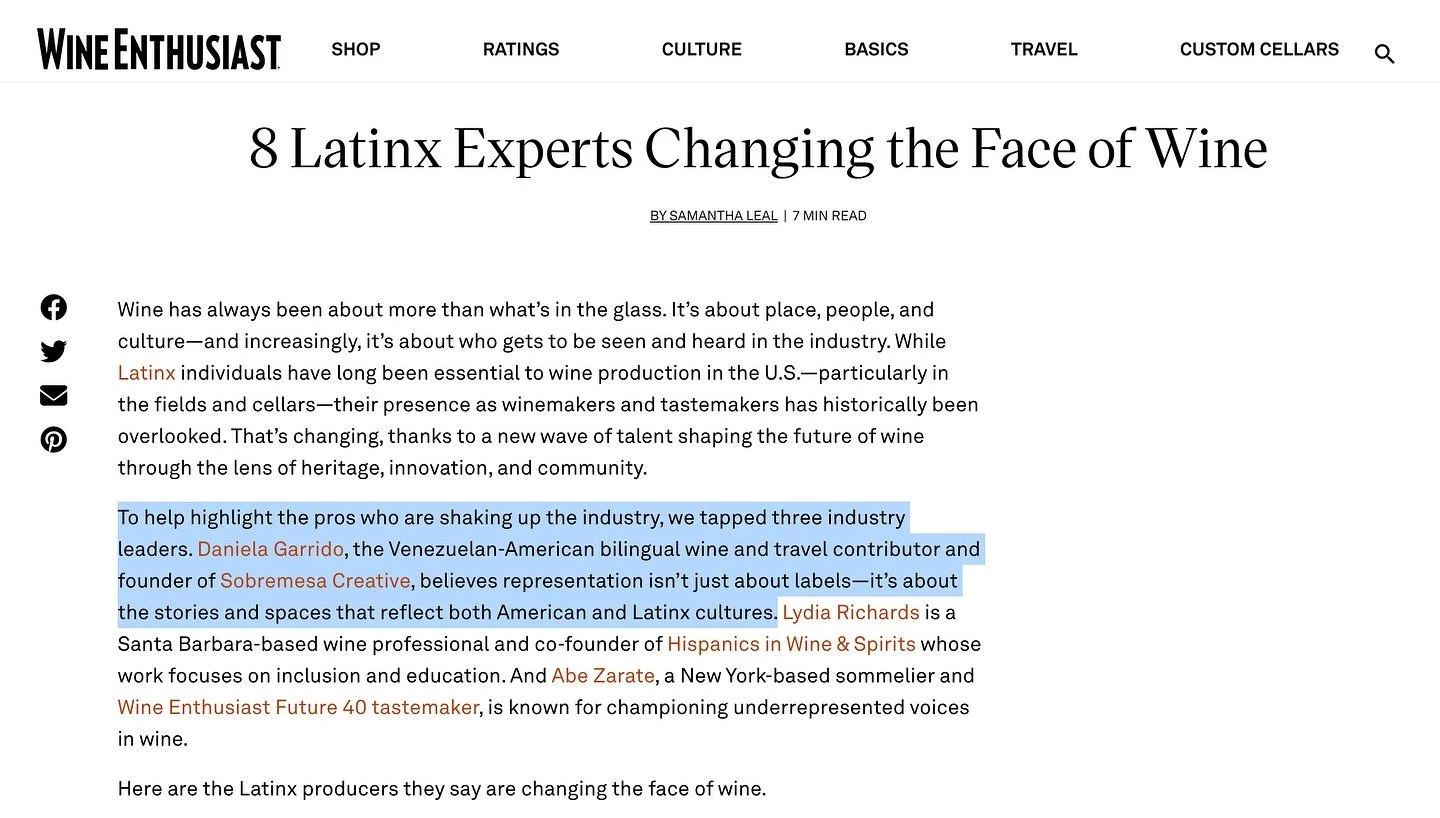The width and height of the screenshot is (1440, 818).
Task: Click sentence 'Here are the Latinx producers'
Action: click(x=442, y=788)
